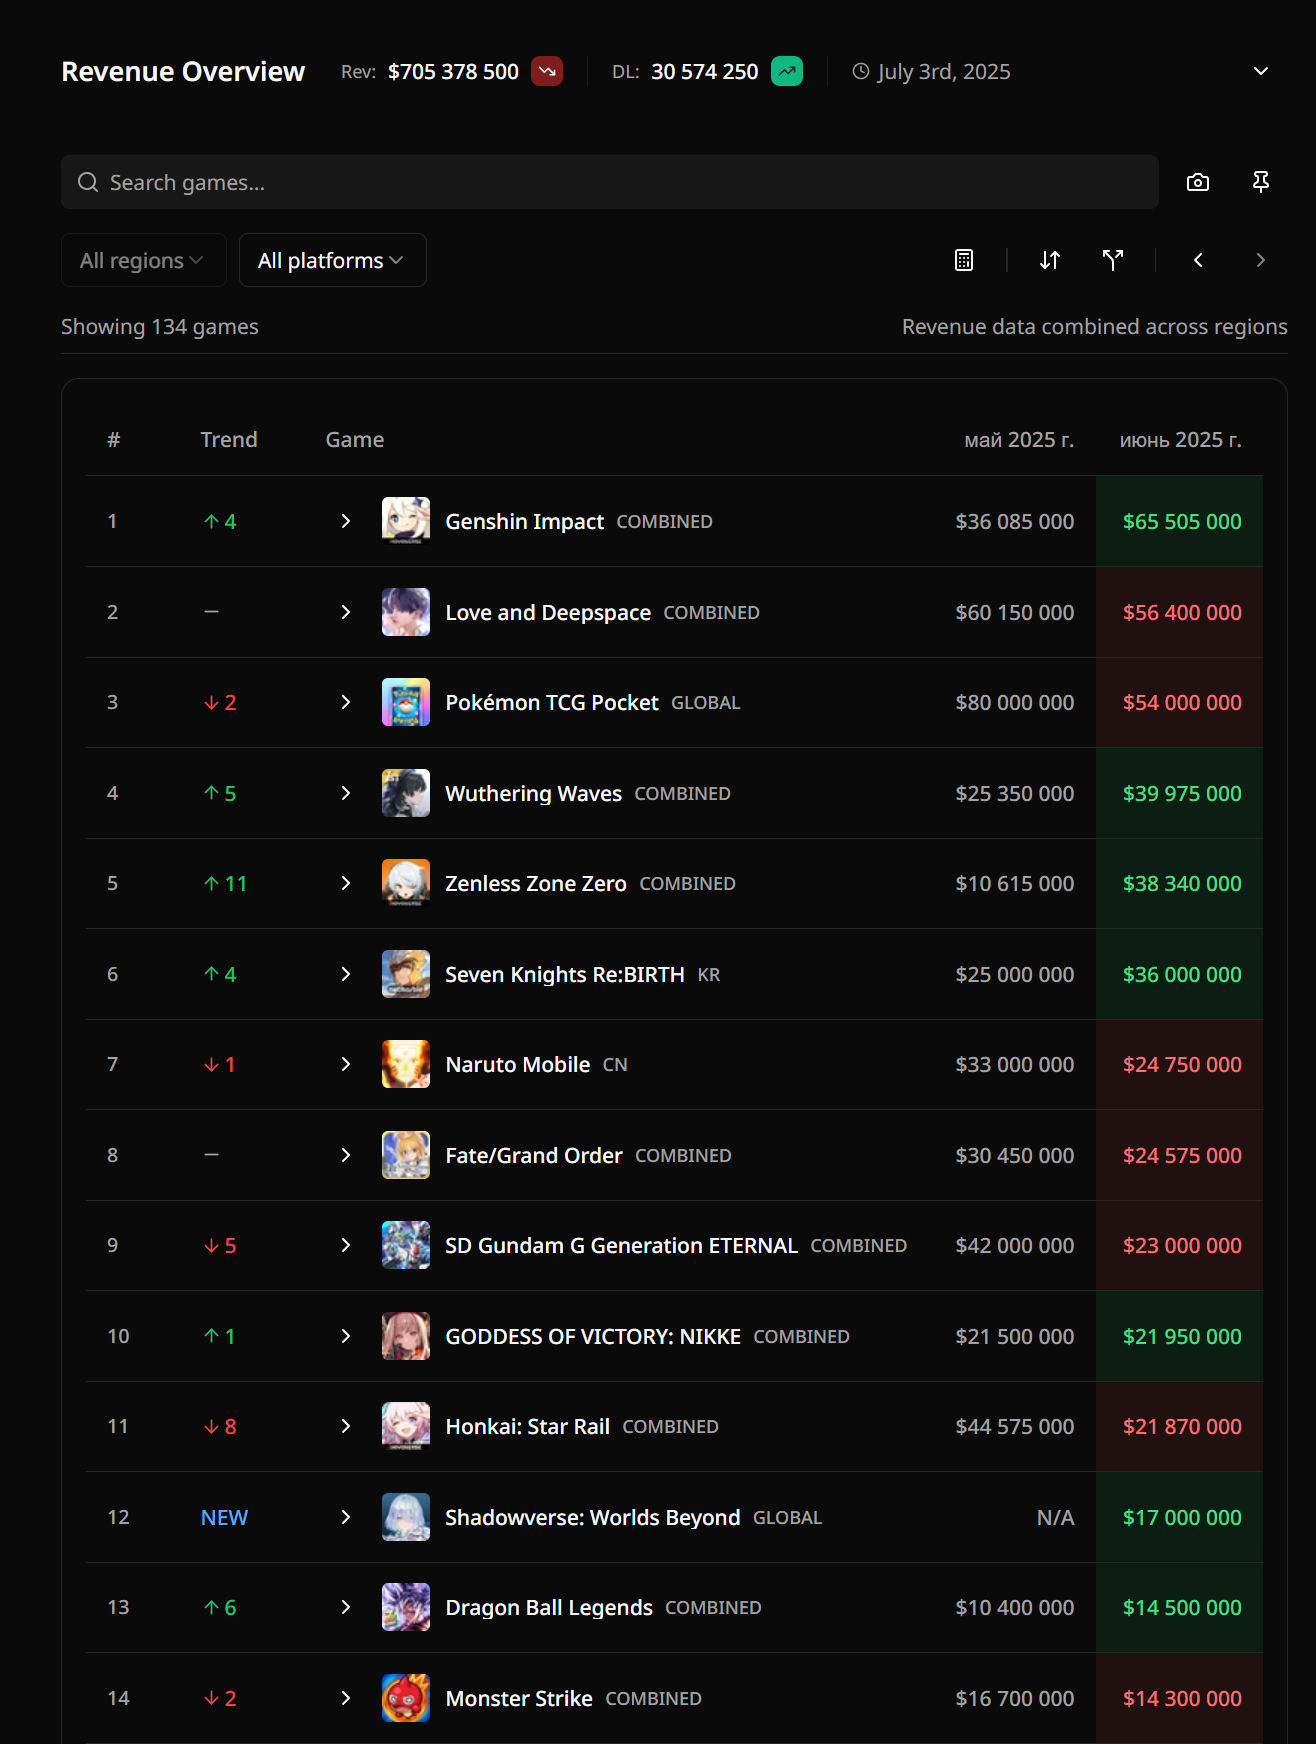Click the merge/split branch icon
Screen dimensions: 1316x1744
coord(1113,260)
